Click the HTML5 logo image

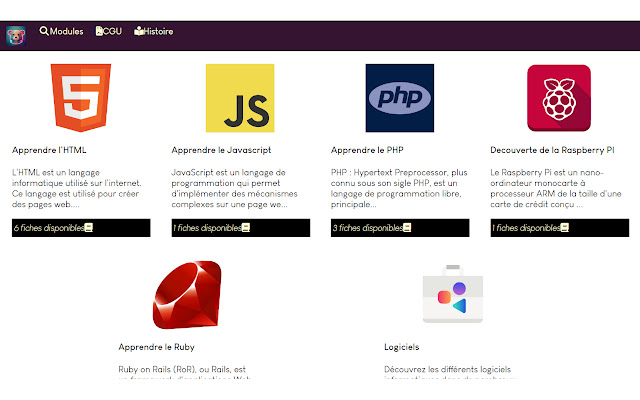81,98
